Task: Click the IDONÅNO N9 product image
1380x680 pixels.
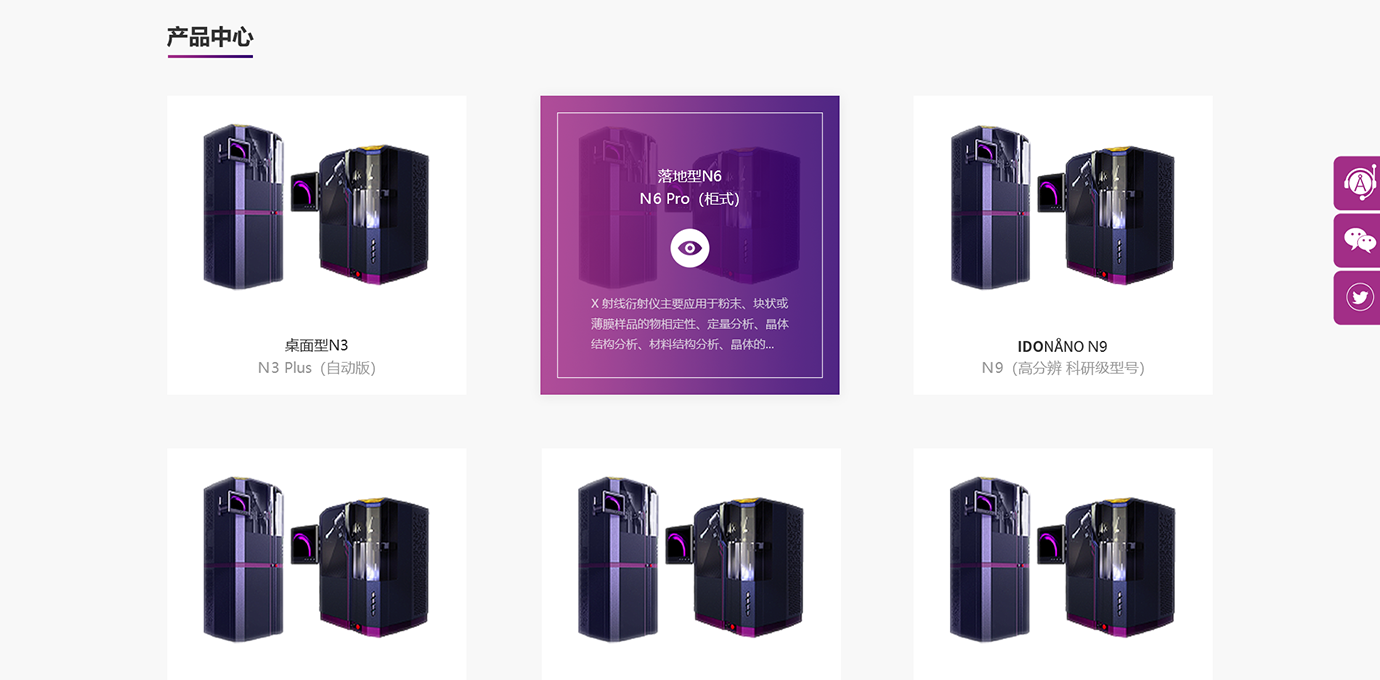Action: 1063,207
